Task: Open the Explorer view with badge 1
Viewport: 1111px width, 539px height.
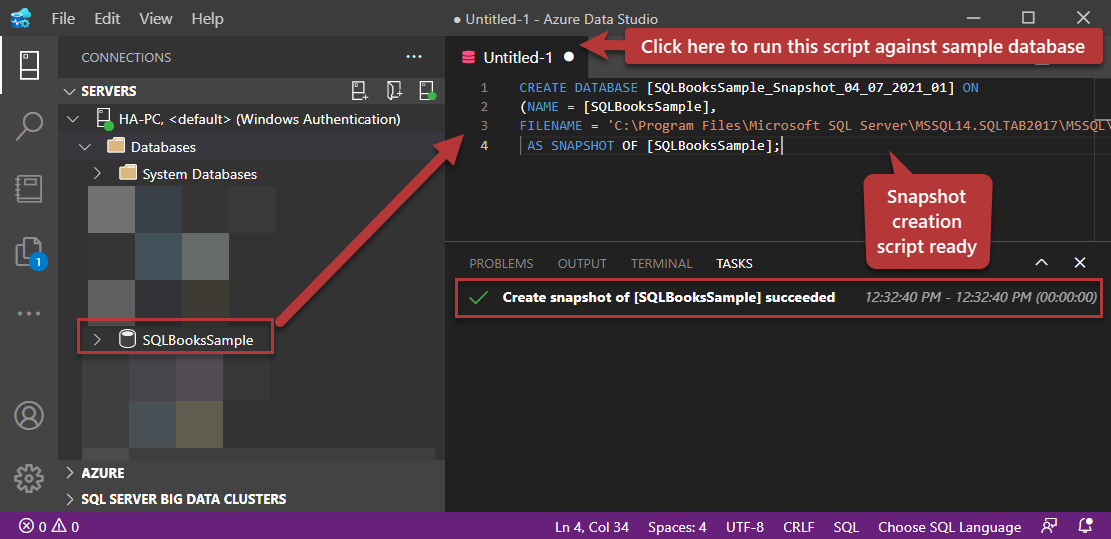Action: 30,252
